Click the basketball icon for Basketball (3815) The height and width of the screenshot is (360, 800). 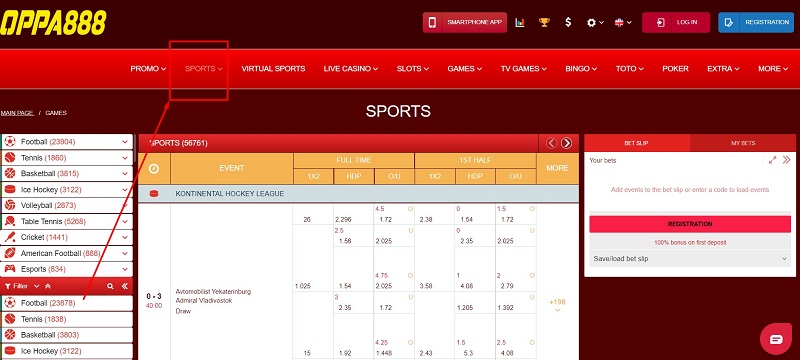pyautogui.click(x=10, y=173)
